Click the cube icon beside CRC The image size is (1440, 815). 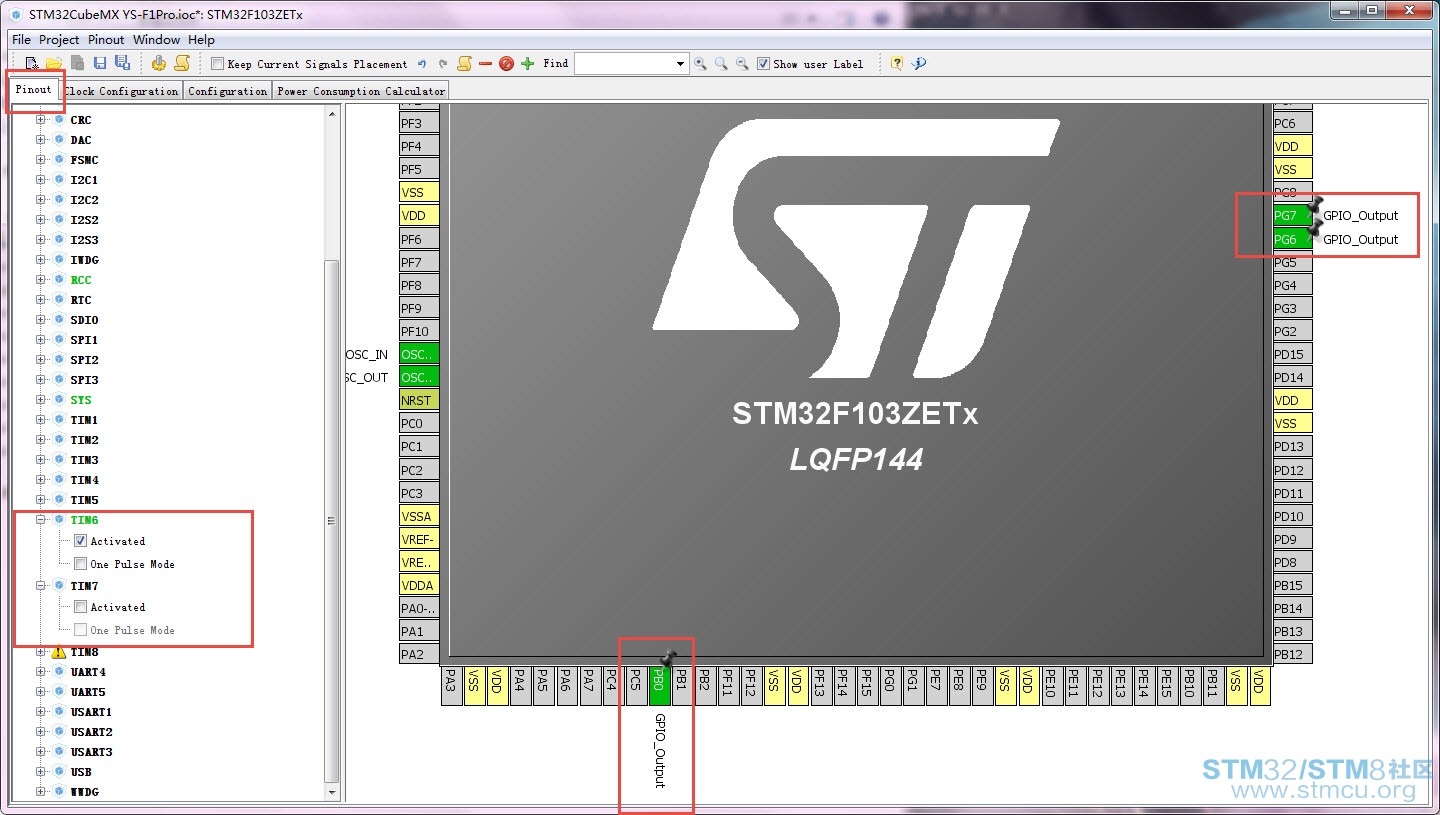pyautogui.click(x=59, y=120)
